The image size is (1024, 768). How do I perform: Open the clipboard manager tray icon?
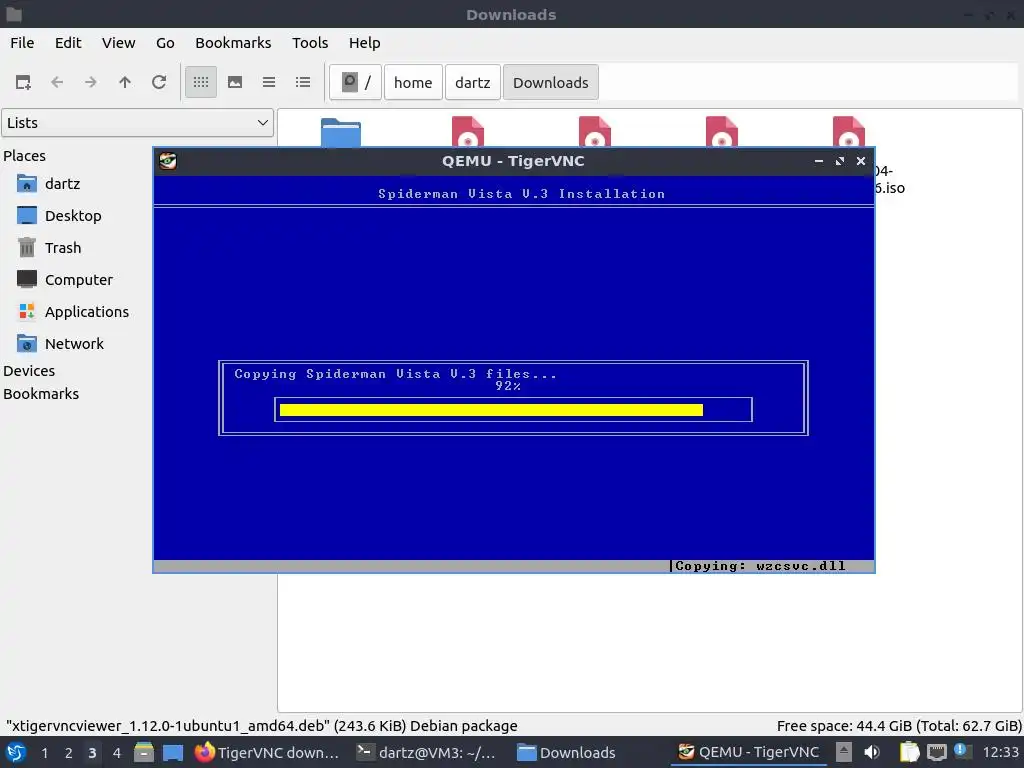[x=909, y=753]
